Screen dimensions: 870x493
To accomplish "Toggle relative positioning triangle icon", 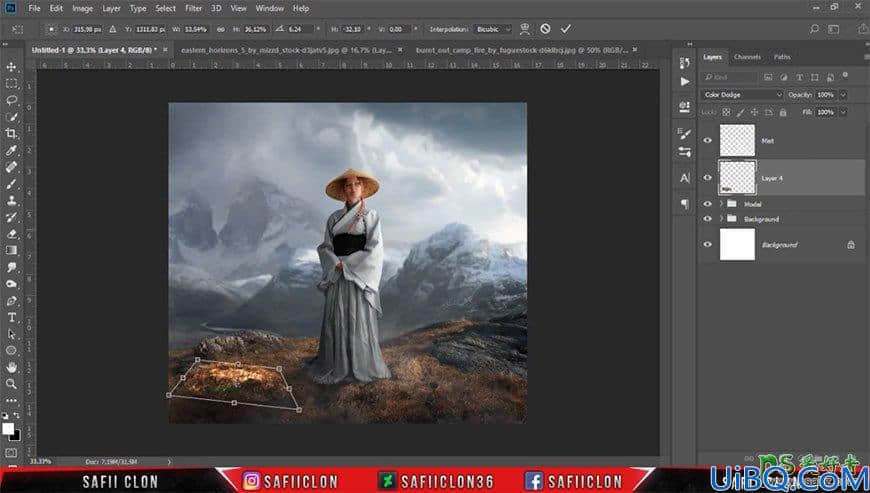I will (113, 29).
